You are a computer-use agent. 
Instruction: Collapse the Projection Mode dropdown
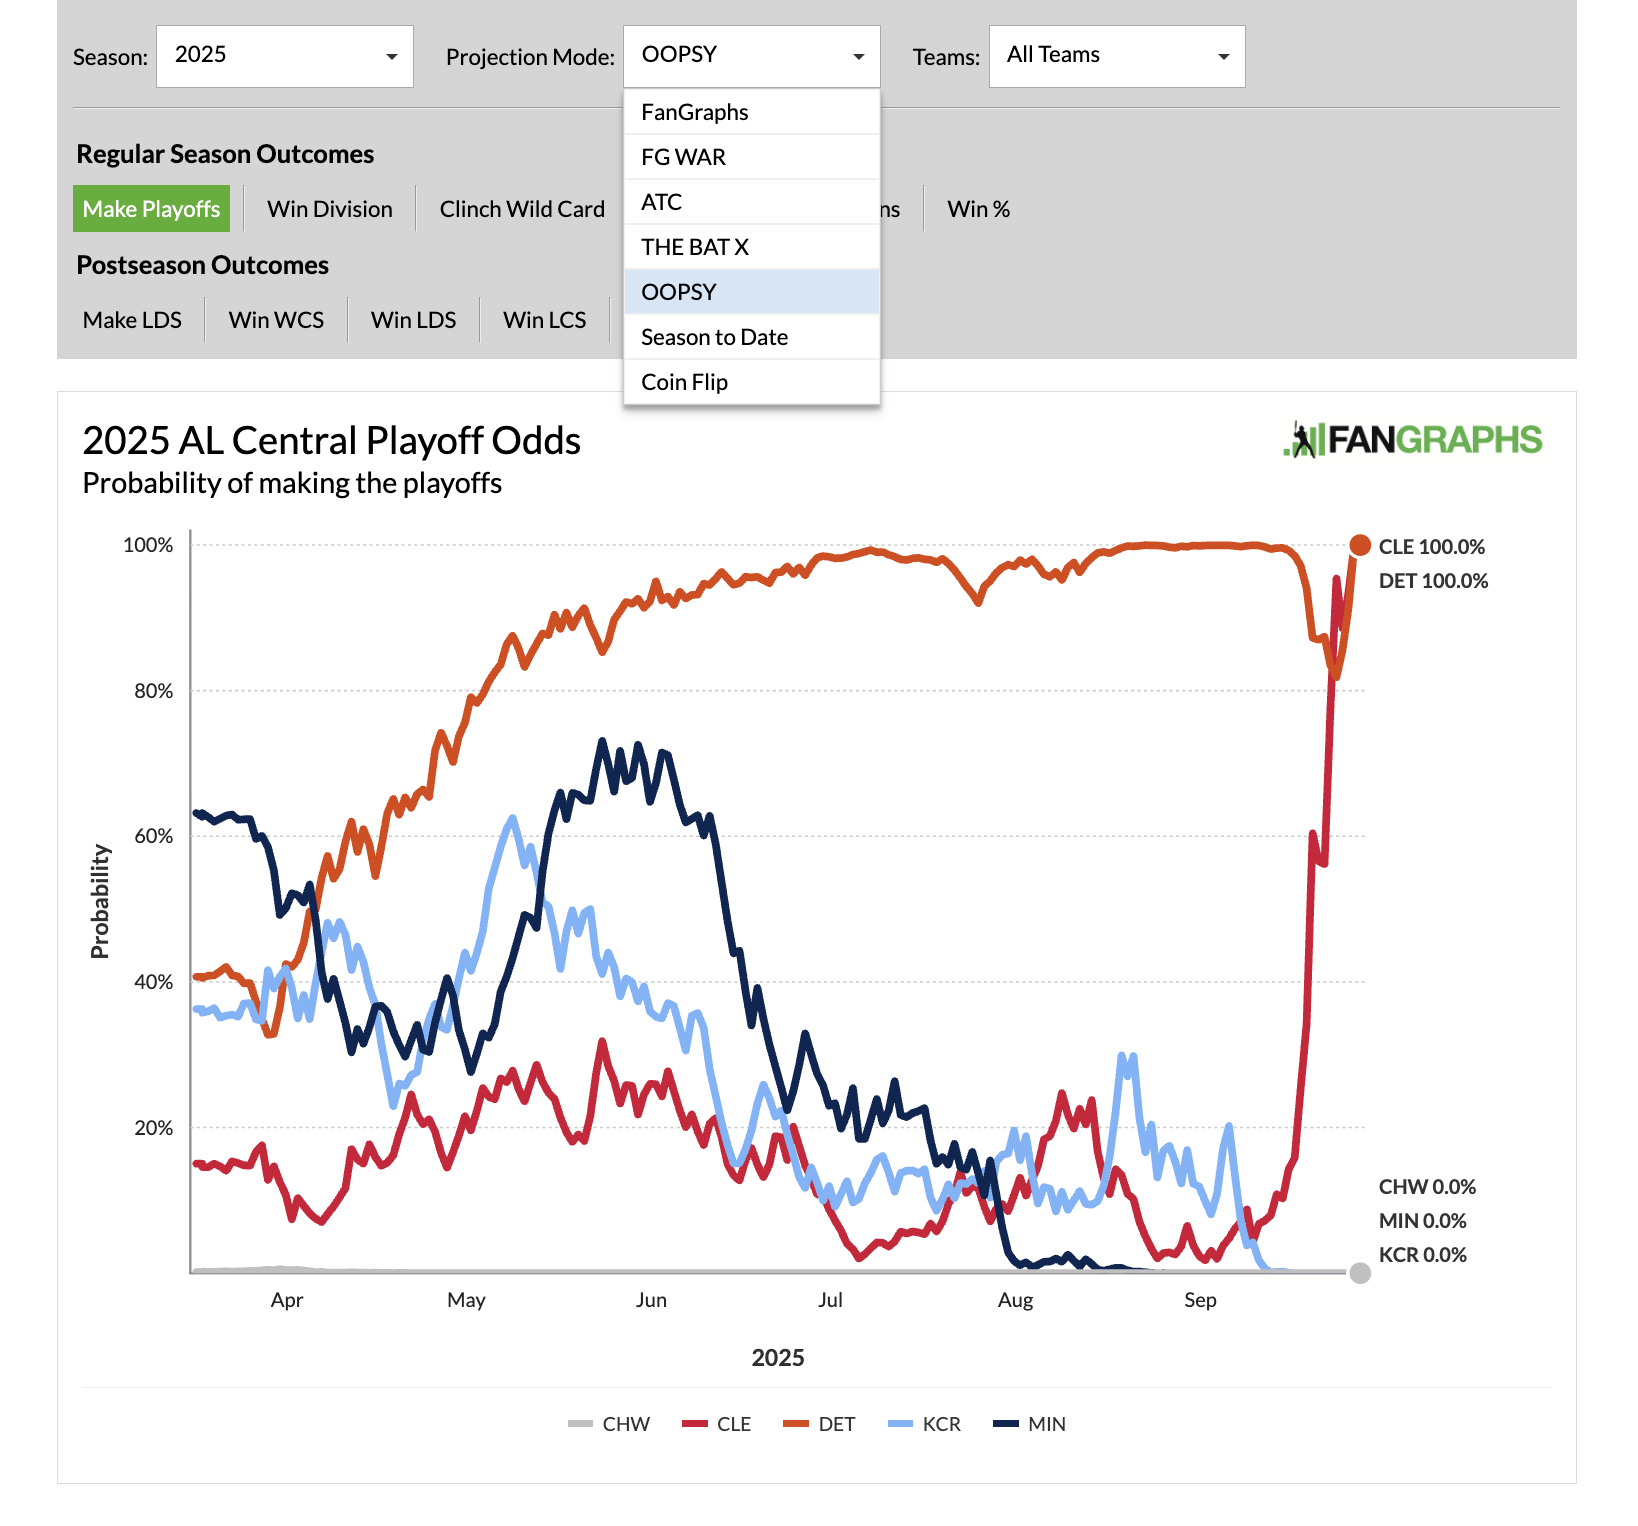pos(751,56)
